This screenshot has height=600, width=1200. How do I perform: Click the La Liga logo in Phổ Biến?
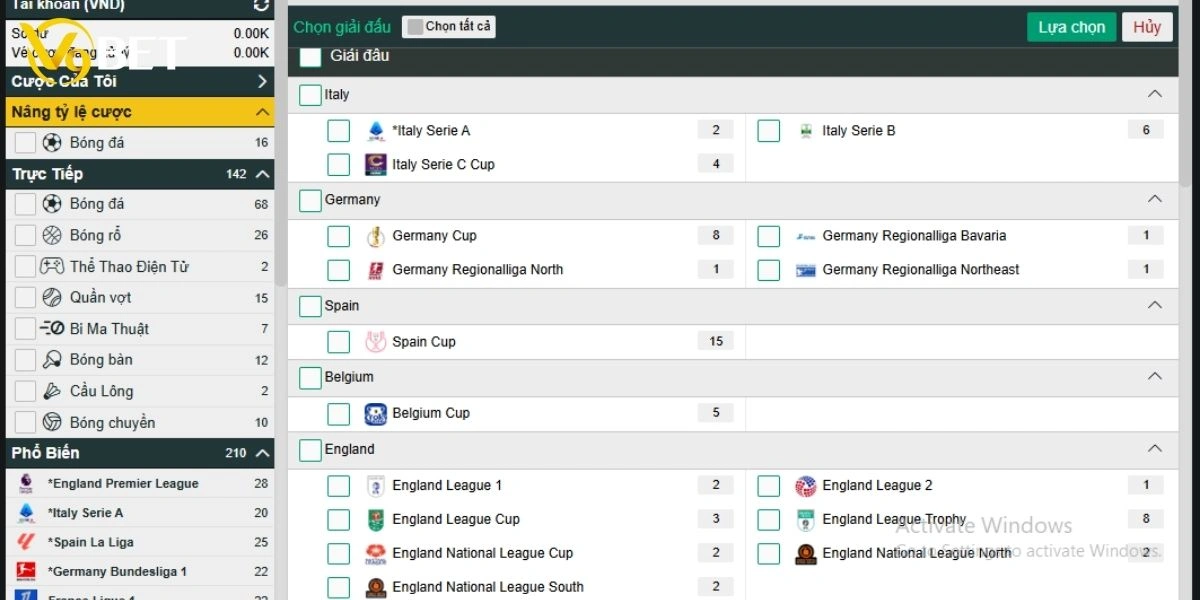pos(26,542)
